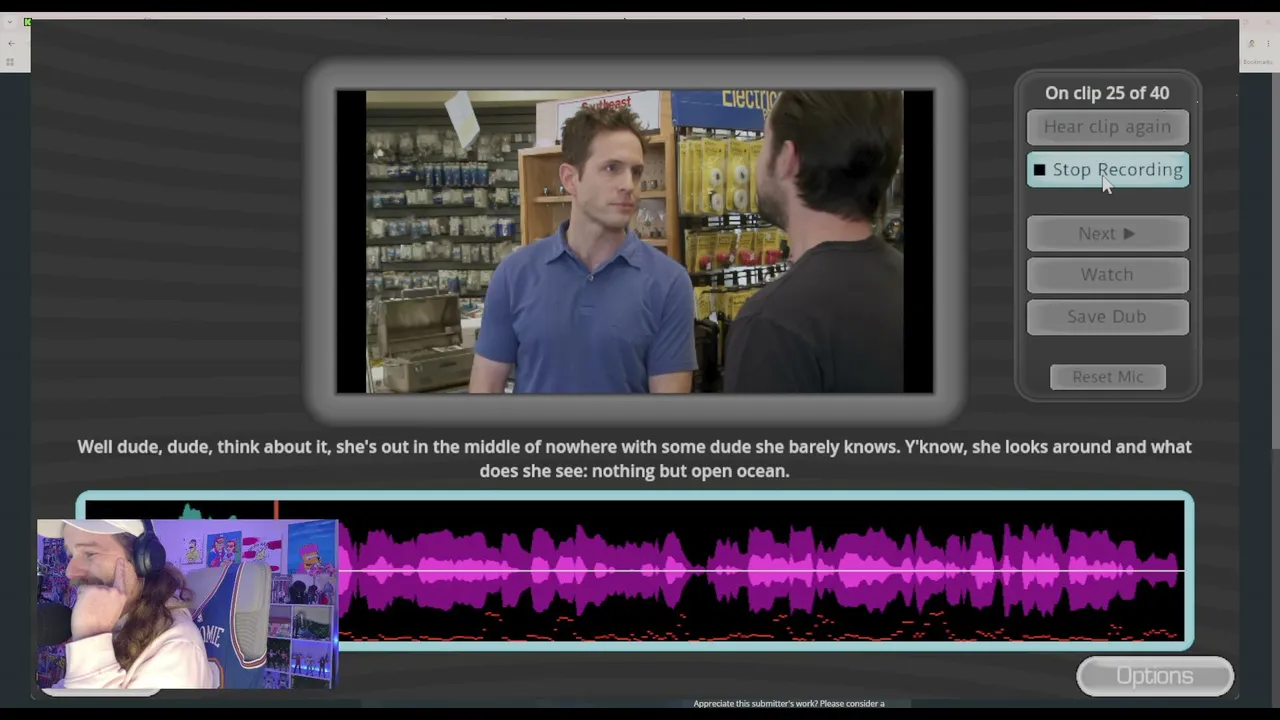This screenshot has width=1280, height=720.
Task: Click the browser back arrow
Action: tap(10, 43)
